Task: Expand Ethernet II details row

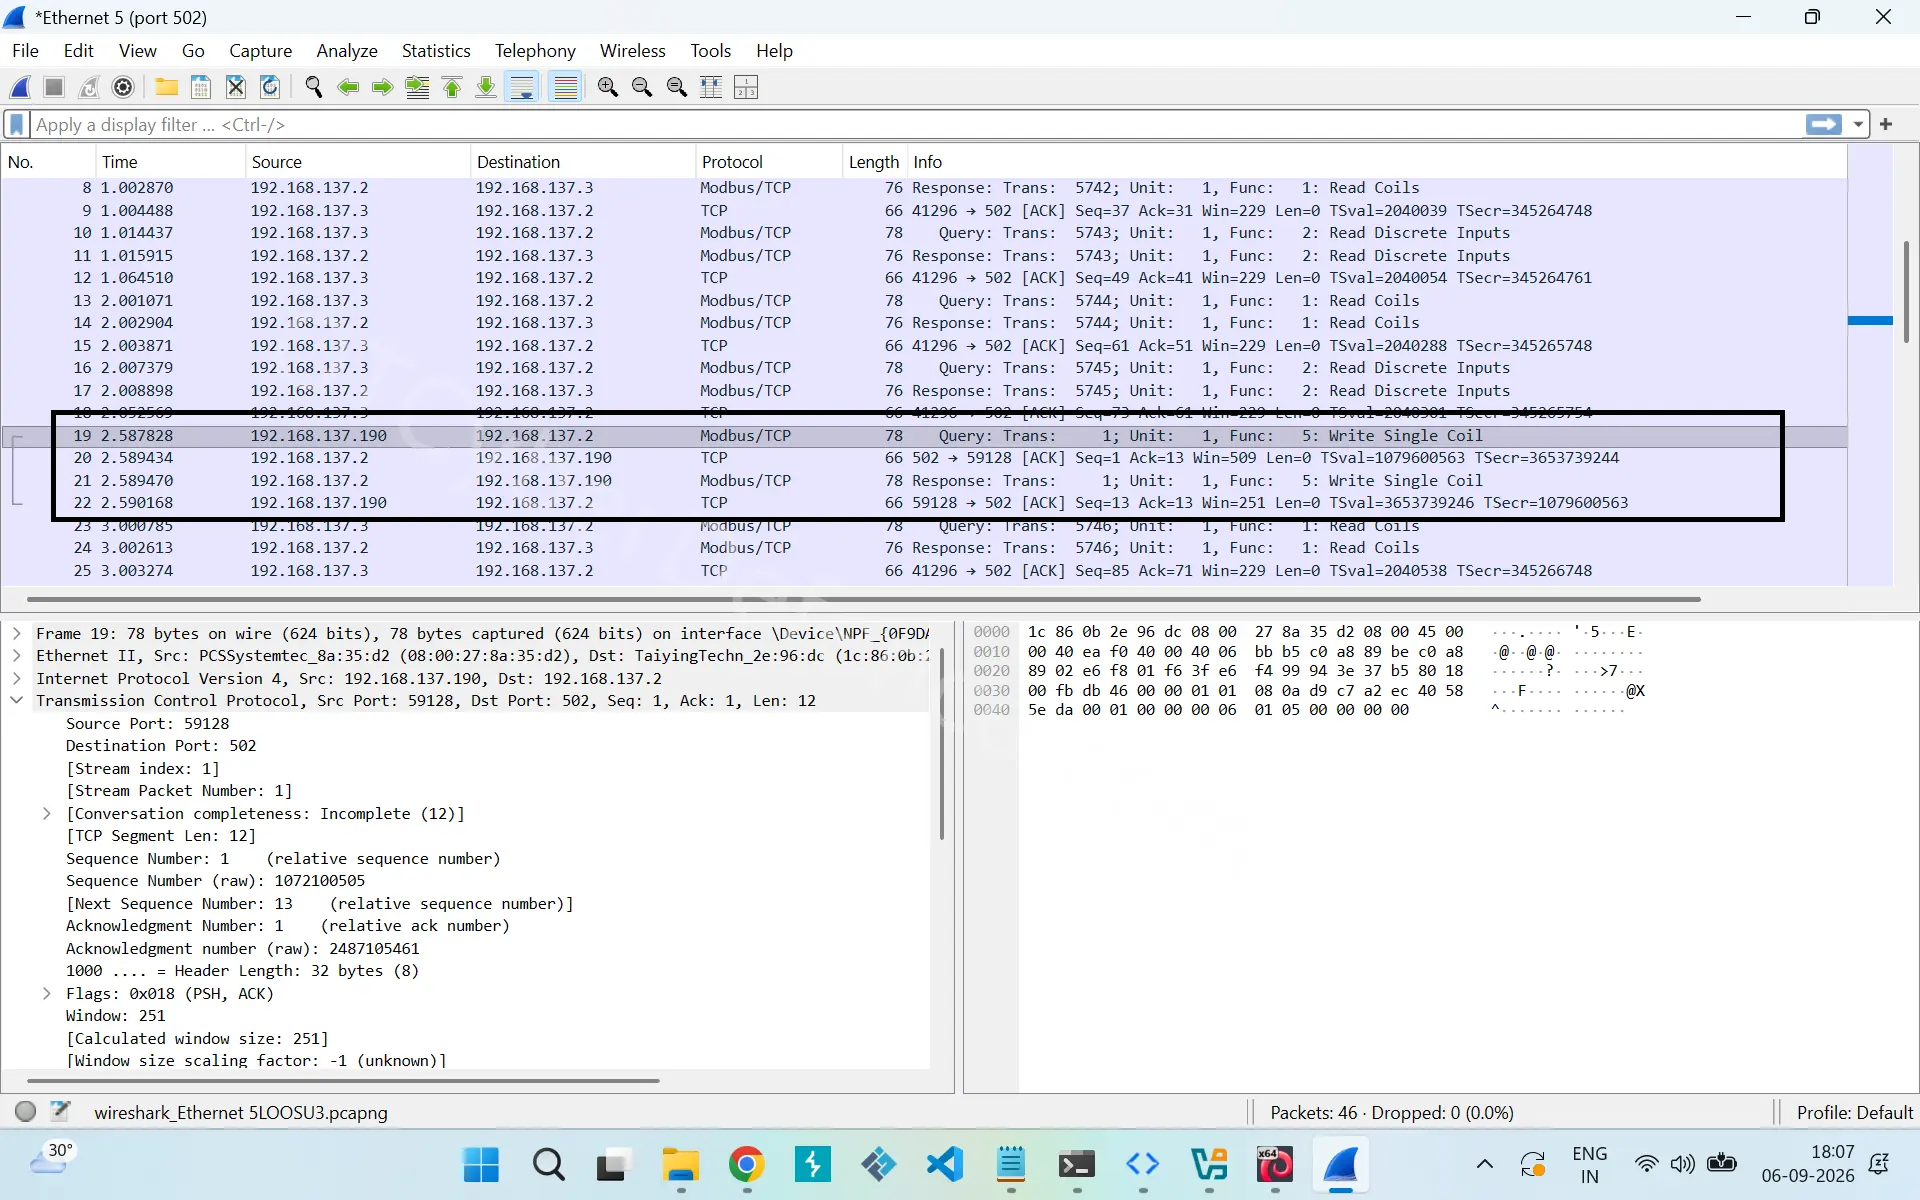Action: coord(17,656)
